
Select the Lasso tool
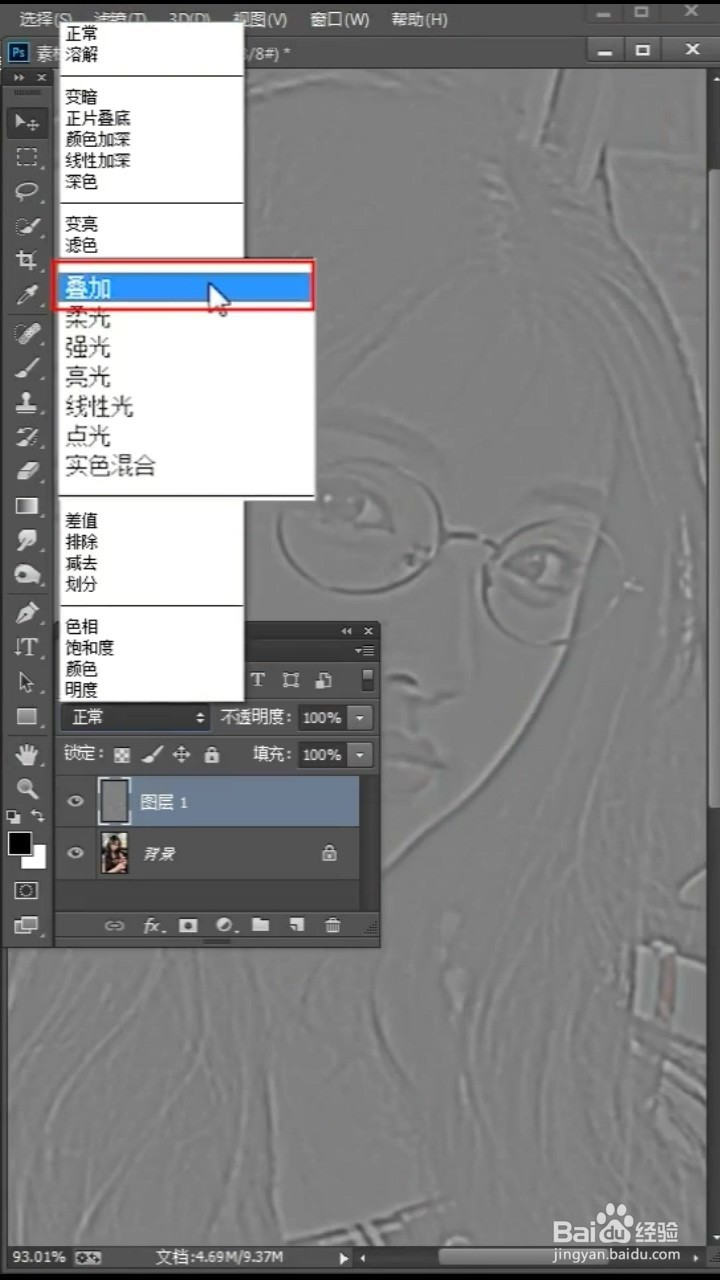27,191
